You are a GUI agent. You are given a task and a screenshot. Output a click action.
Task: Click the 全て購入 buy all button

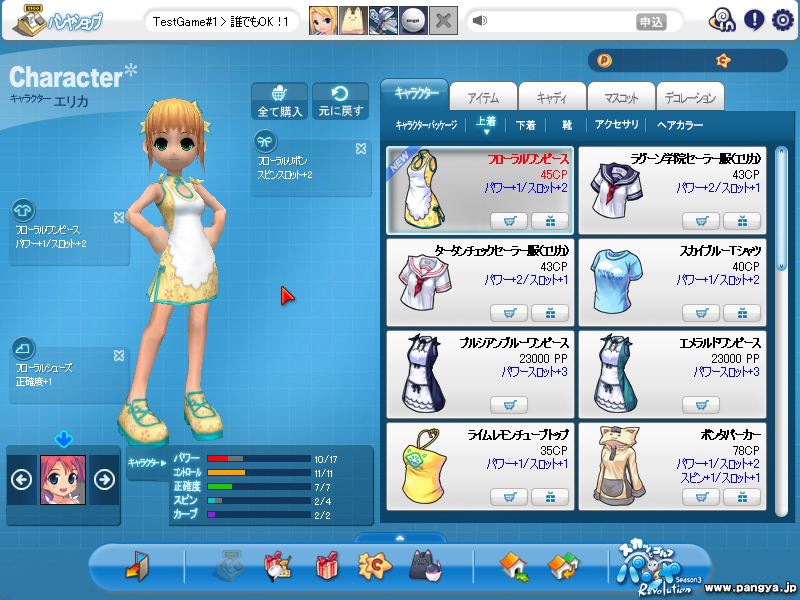[280, 101]
